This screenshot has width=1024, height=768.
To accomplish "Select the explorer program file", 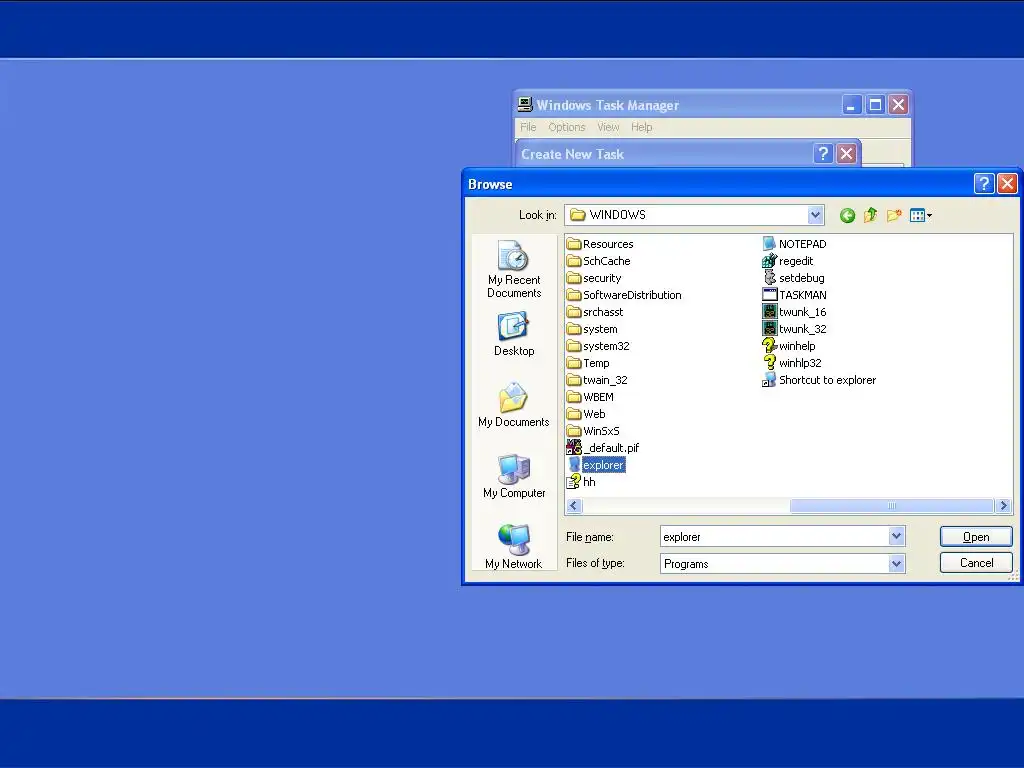I will (x=596, y=464).
